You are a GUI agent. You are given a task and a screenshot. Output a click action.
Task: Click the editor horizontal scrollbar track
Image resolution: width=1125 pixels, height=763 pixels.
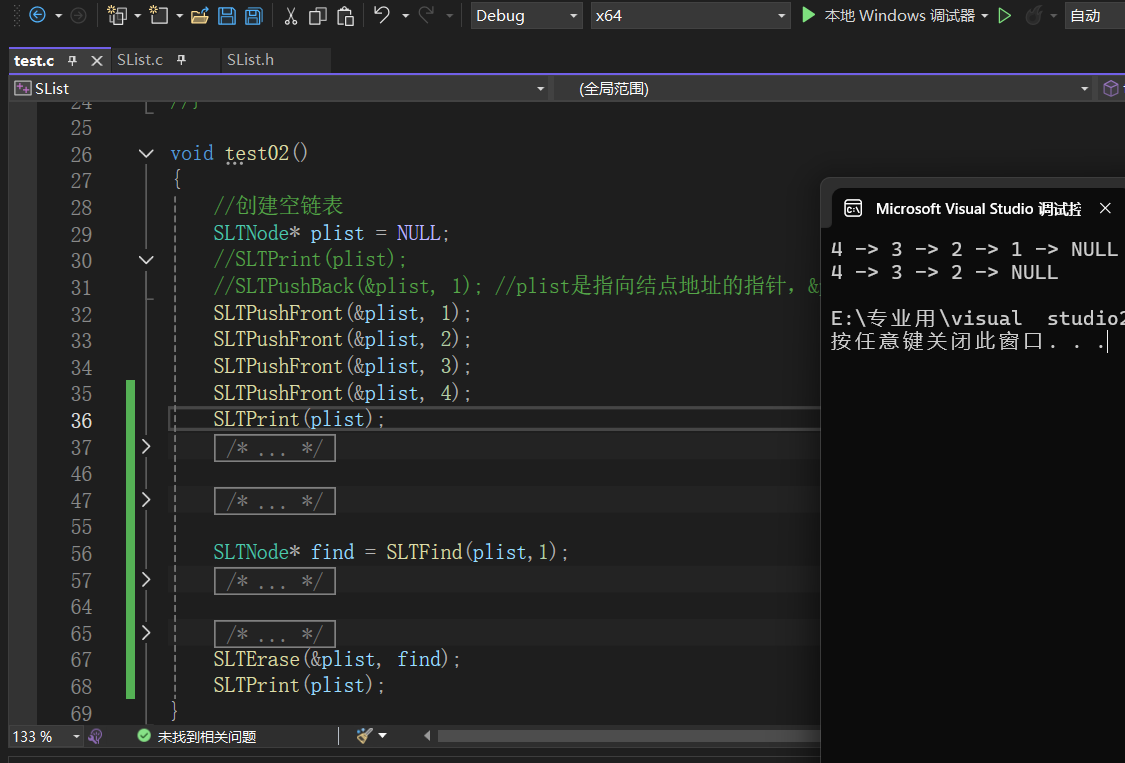629,736
